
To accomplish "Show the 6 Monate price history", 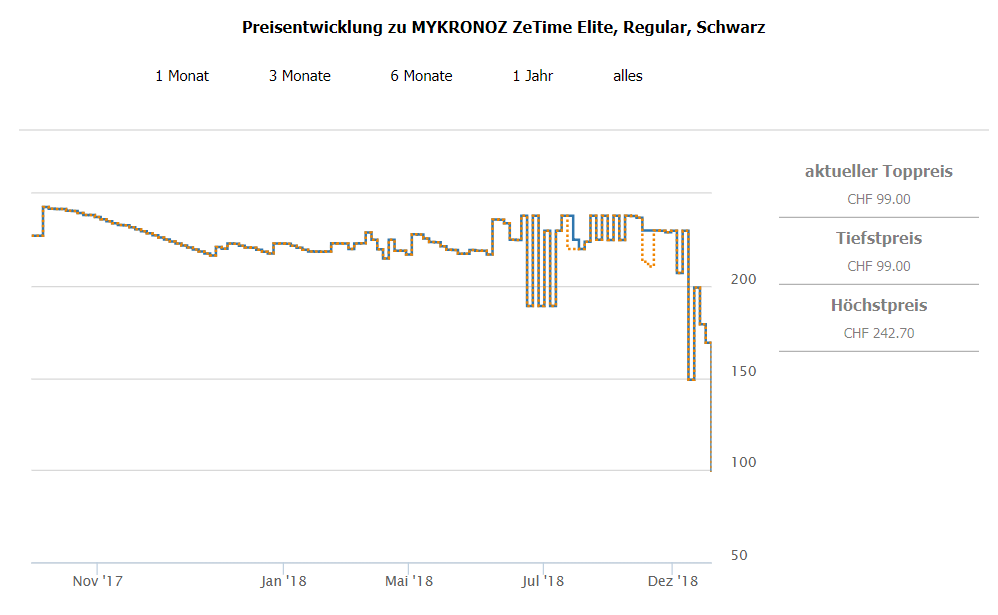I will point(421,76).
